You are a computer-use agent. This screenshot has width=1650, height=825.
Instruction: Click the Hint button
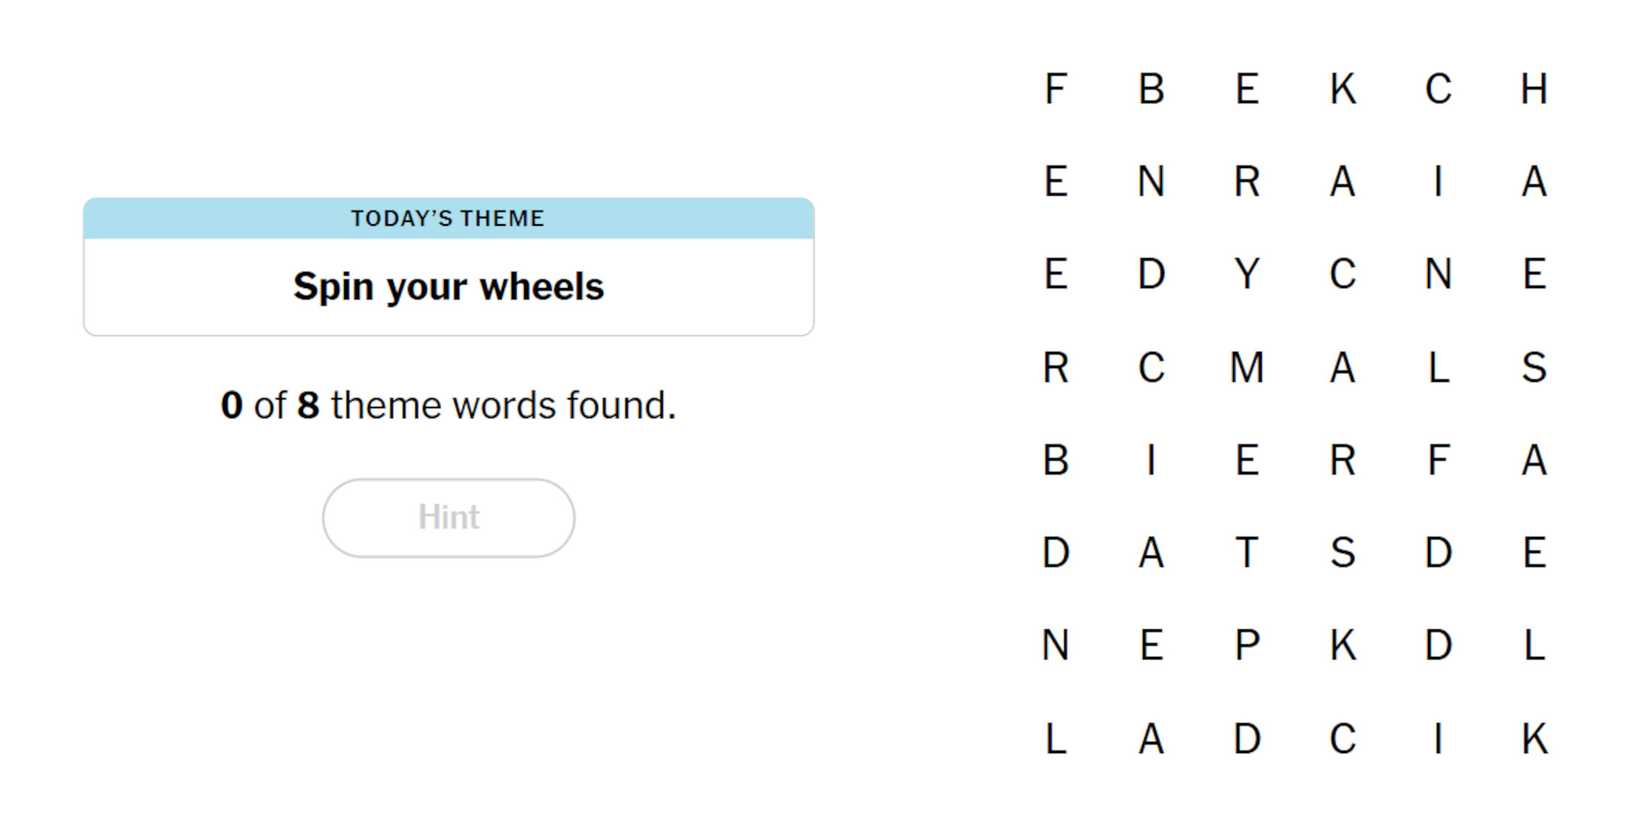coord(448,517)
